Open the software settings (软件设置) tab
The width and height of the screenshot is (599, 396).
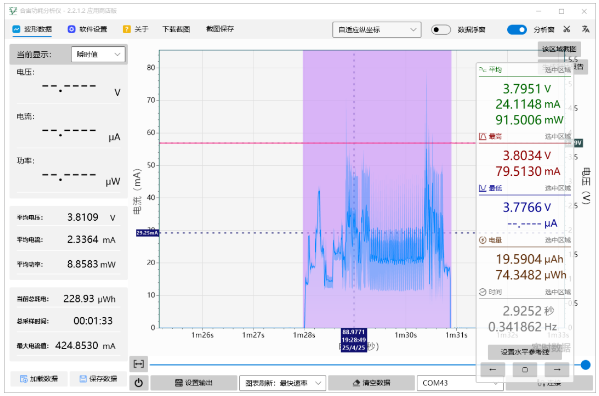click(87, 29)
